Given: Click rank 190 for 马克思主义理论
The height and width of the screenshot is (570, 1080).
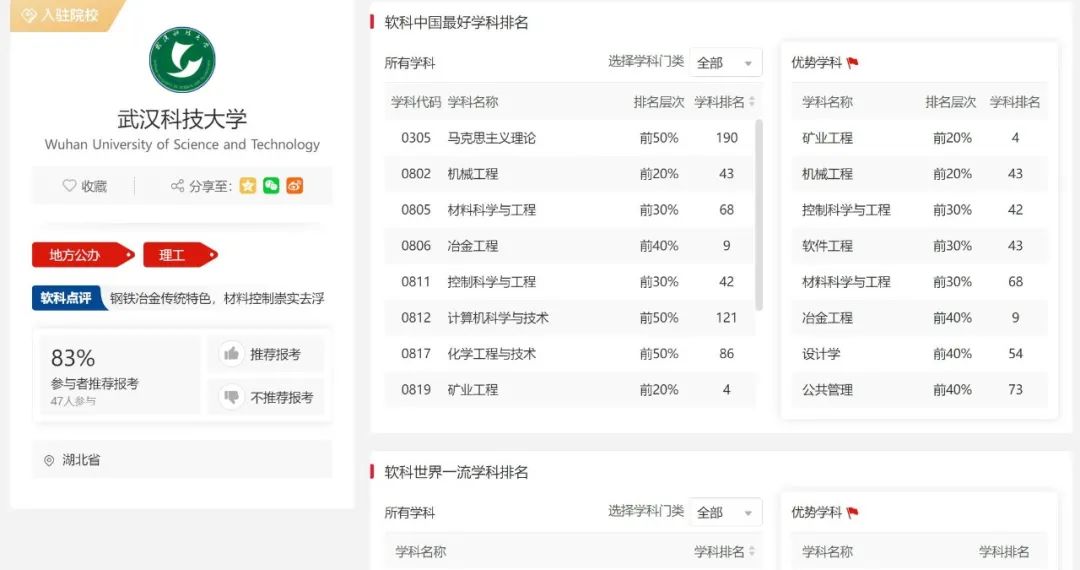Looking at the screenshot, I should [727, 138].
